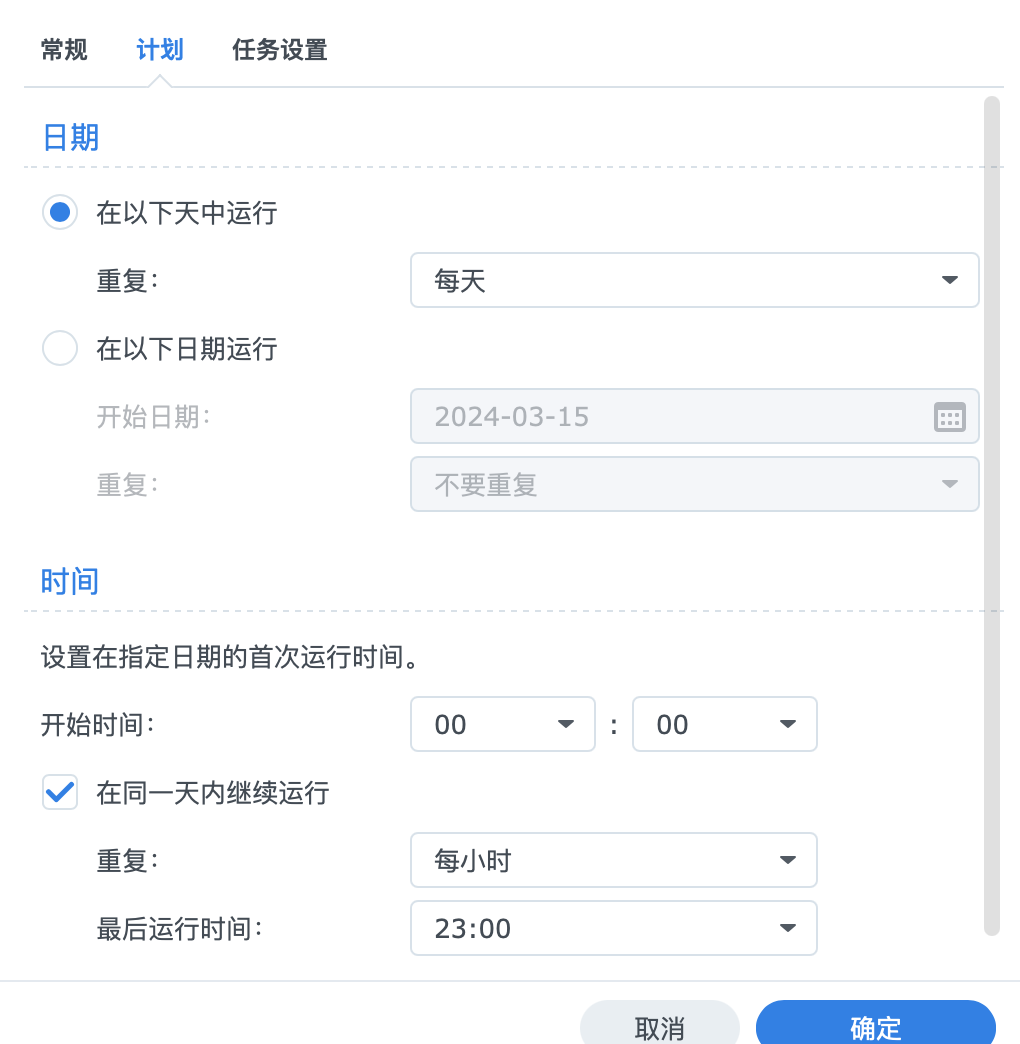Select the 在以下天中运行 radio button
The width and height of the screenshot is (1020, 1044).
coord(60,212)
